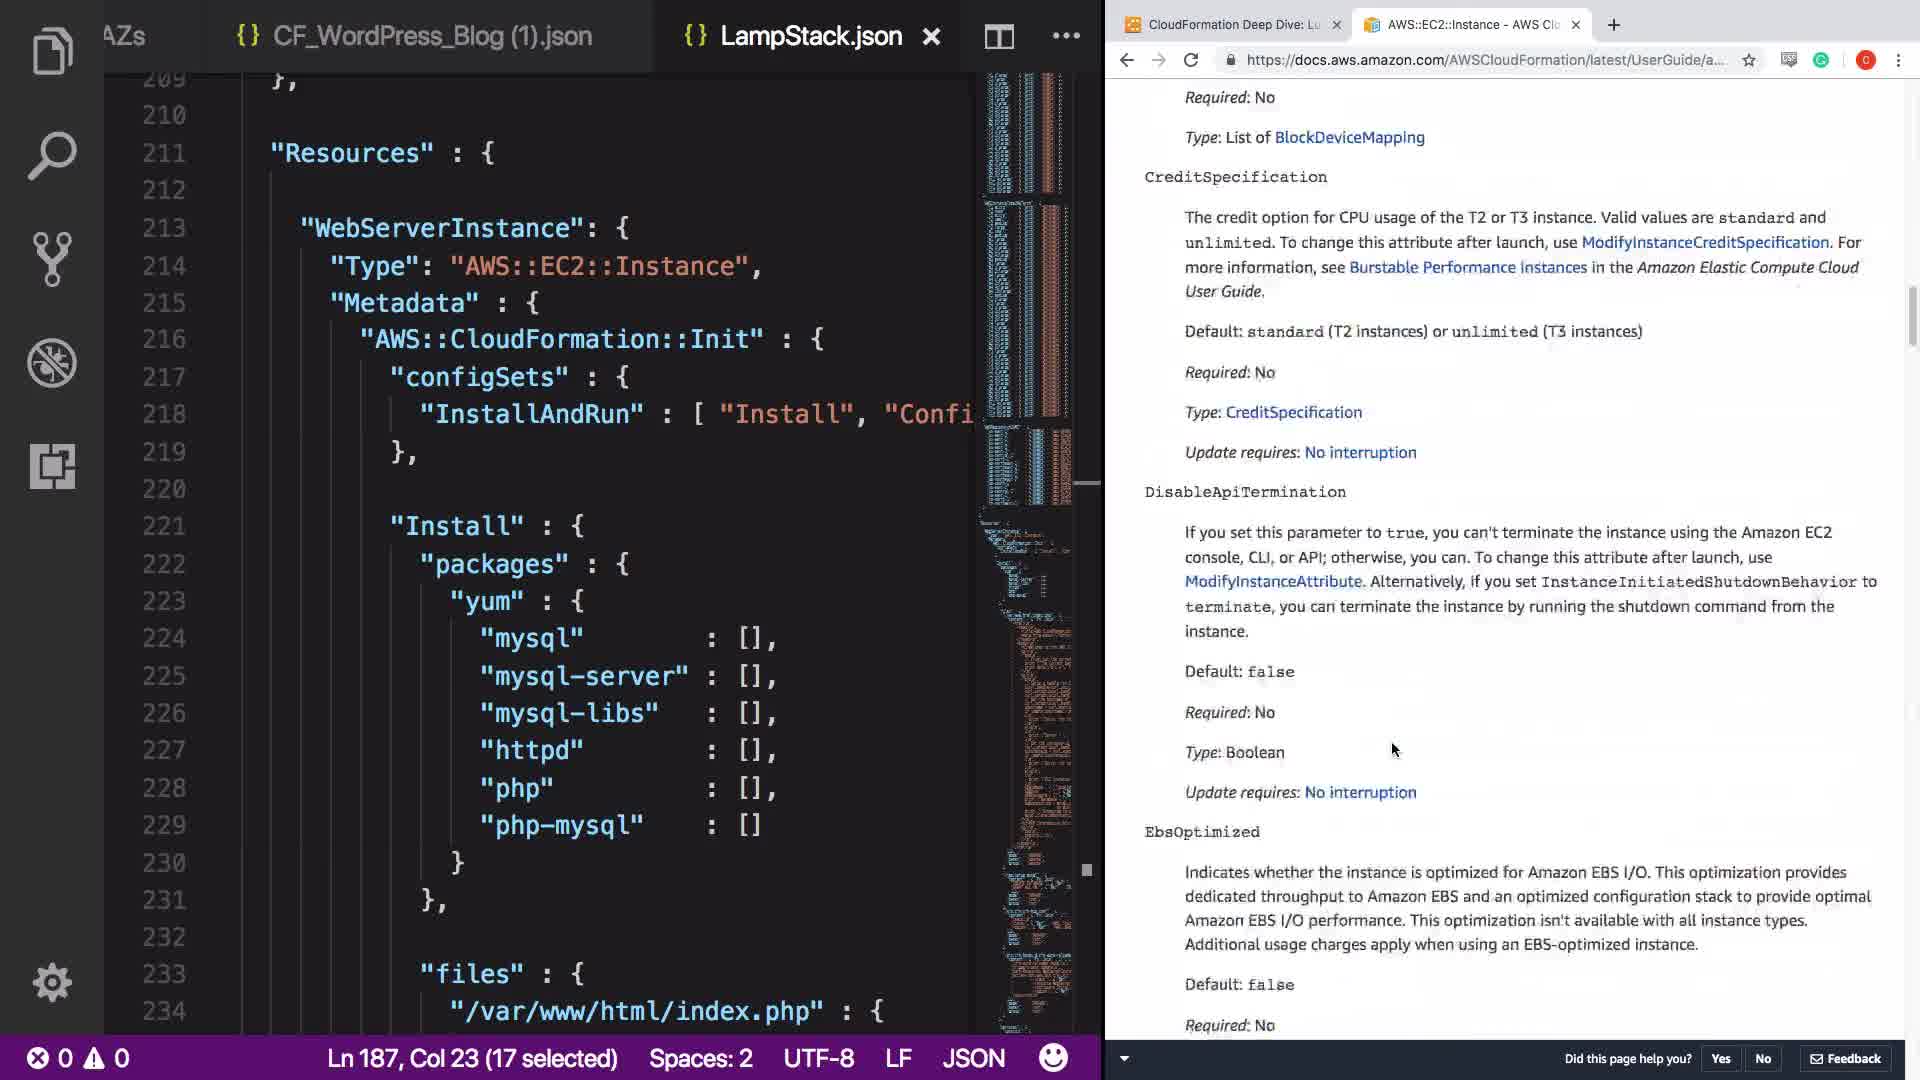Viewport: 1920px width, 1080px height.
Task: Click the smiley feedback icon
Action: [x=1053, y=1058]
